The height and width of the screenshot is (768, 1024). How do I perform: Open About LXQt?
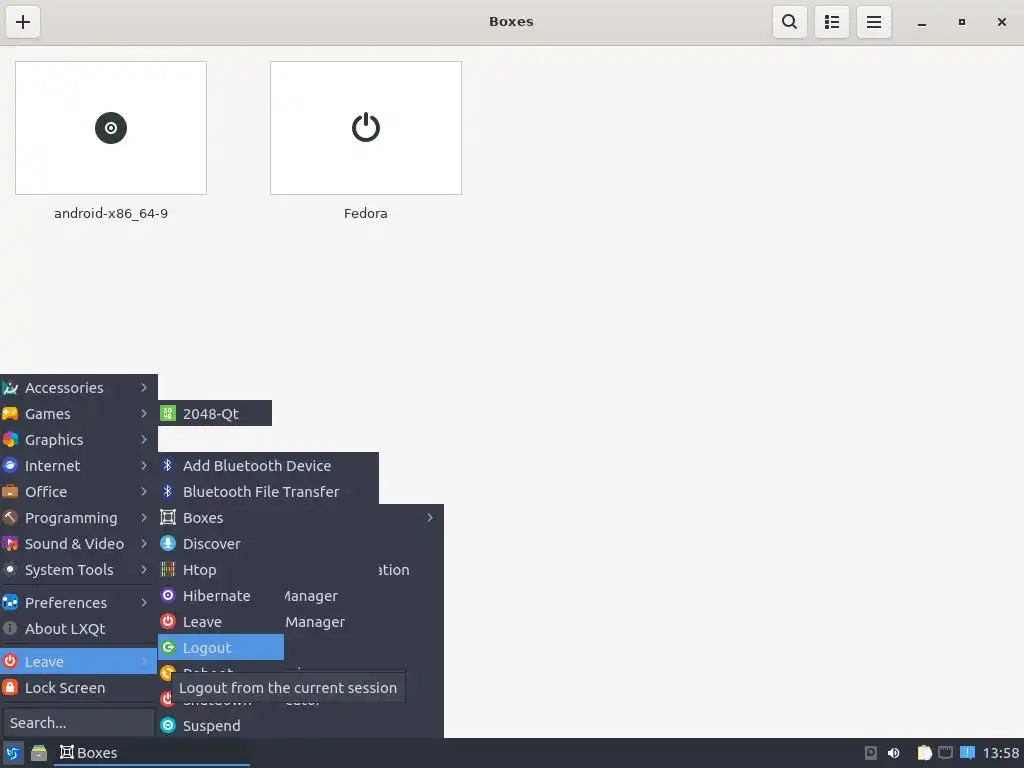78,629
